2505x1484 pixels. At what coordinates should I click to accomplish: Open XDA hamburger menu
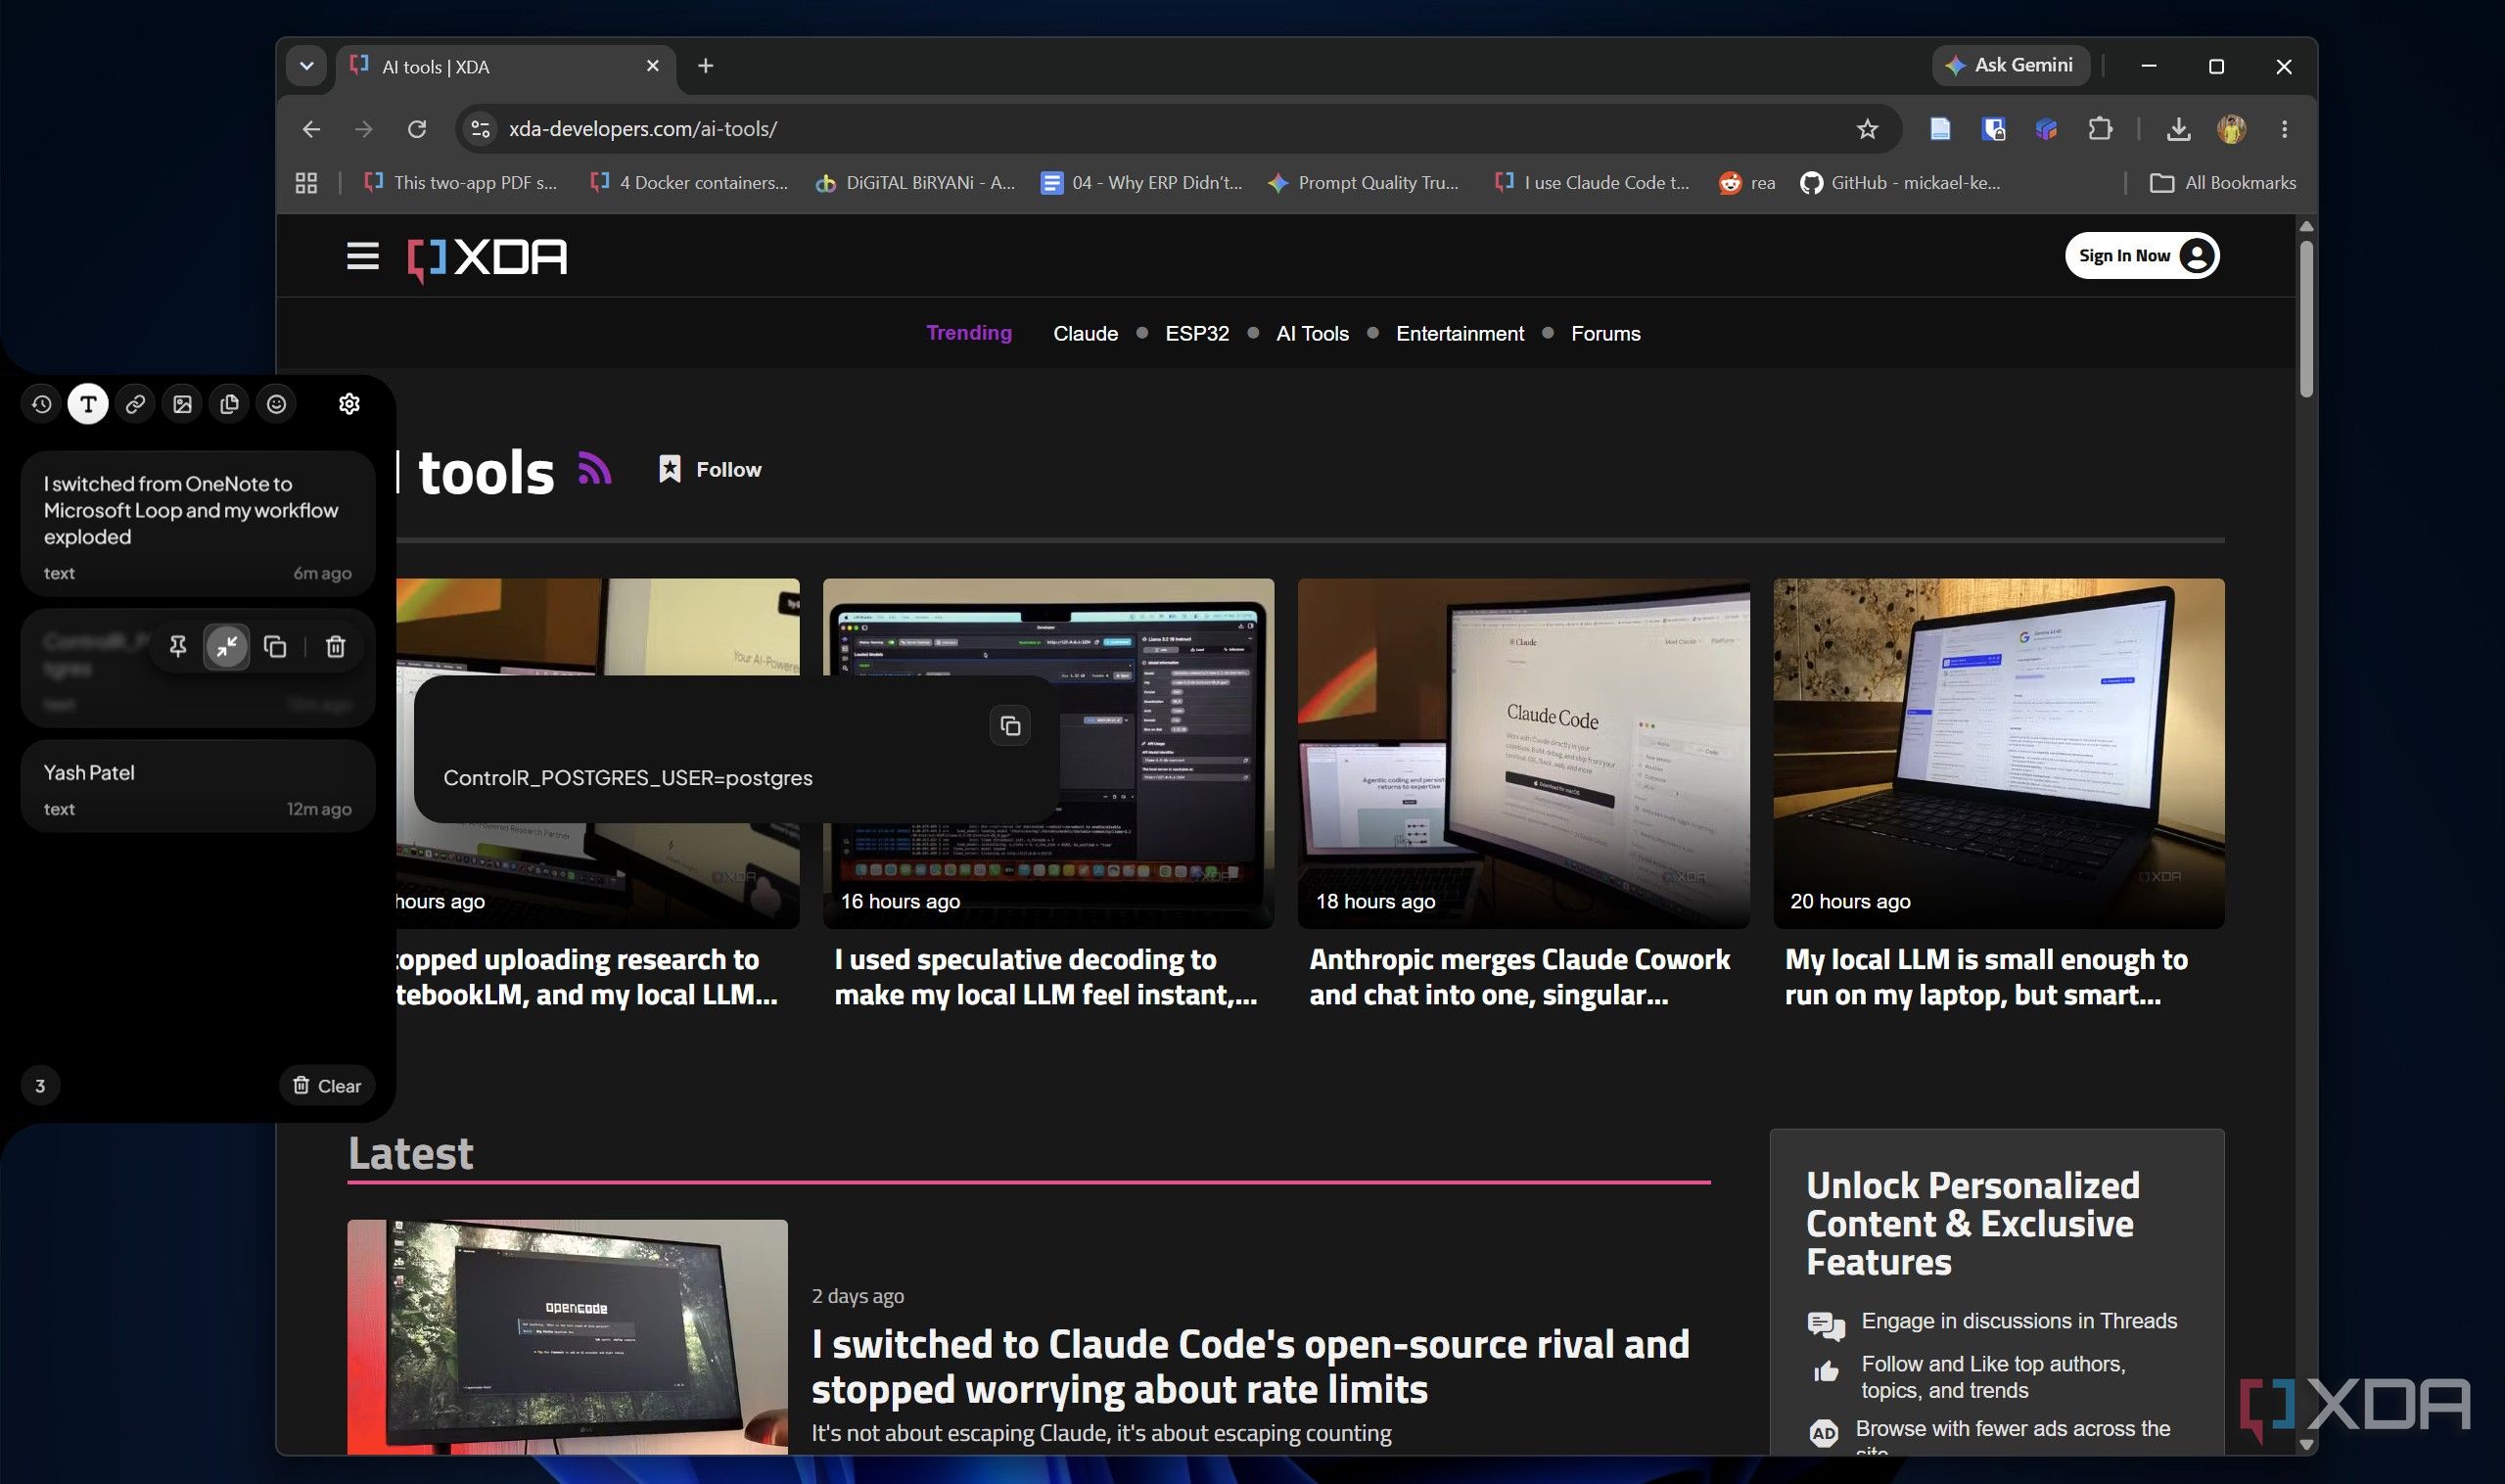(x=362, y=257)
